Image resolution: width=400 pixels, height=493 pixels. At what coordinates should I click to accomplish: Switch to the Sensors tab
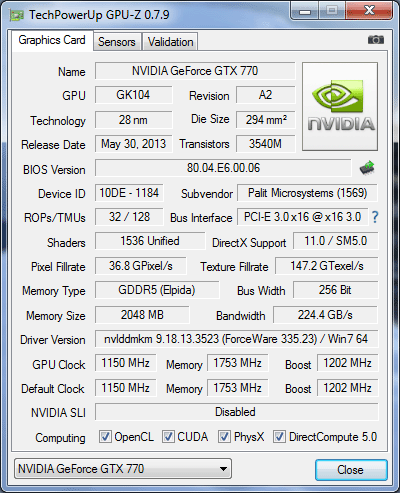pos(117,42)
